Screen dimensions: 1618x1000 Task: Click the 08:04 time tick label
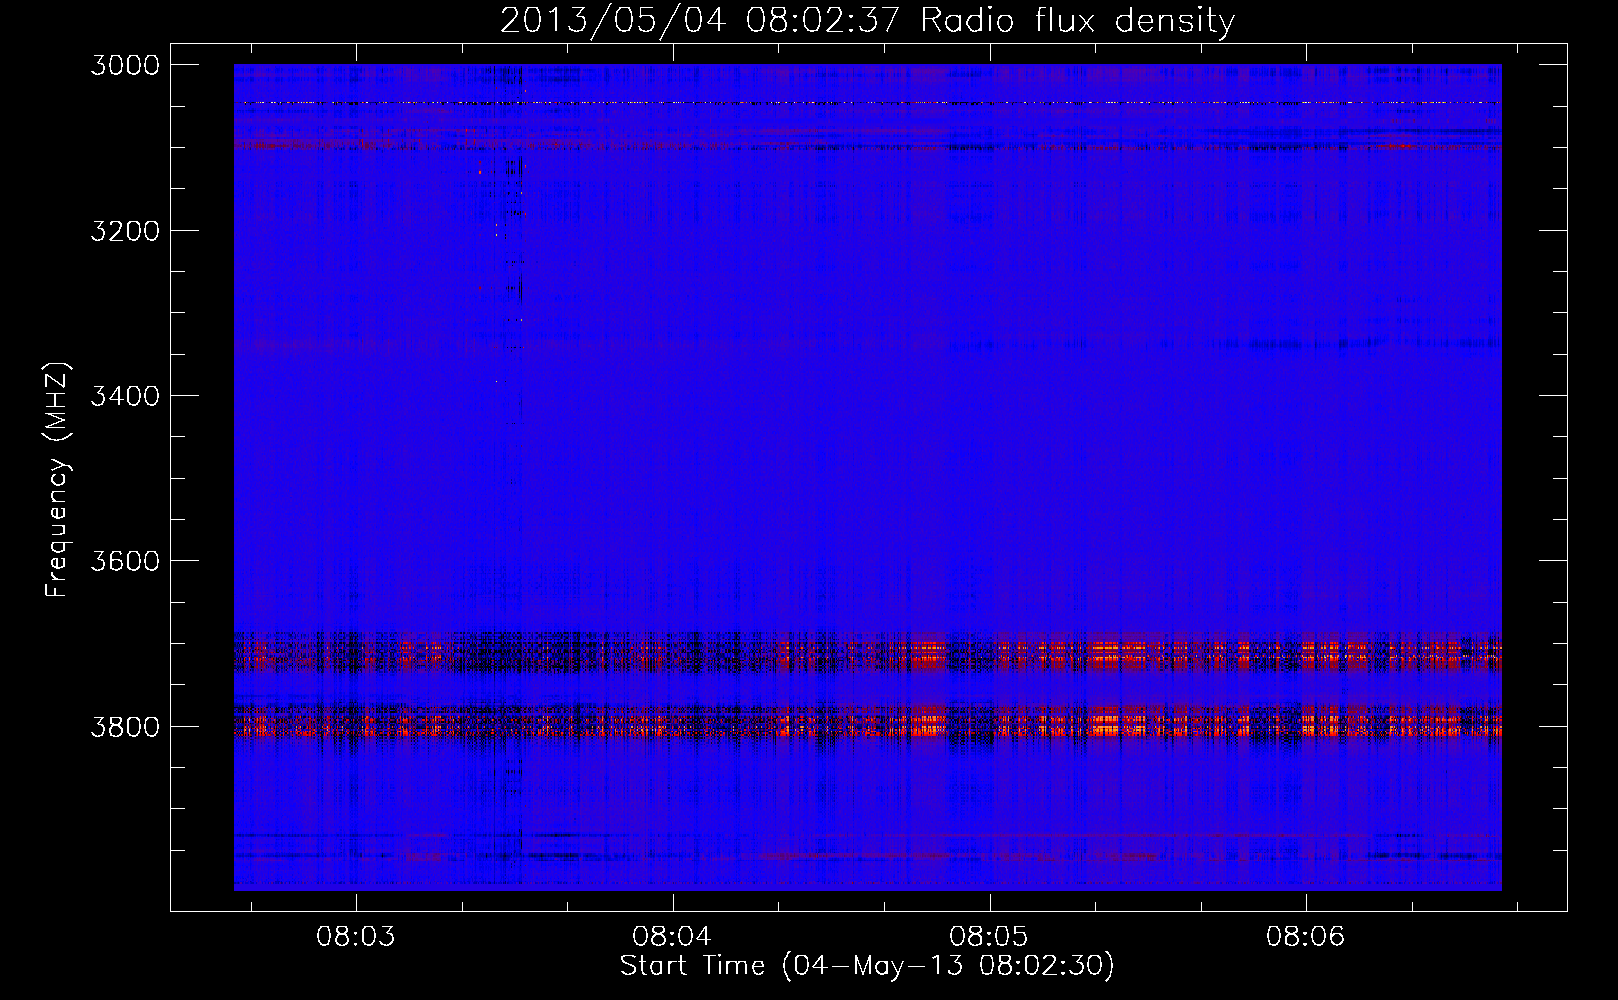(672, 937)
